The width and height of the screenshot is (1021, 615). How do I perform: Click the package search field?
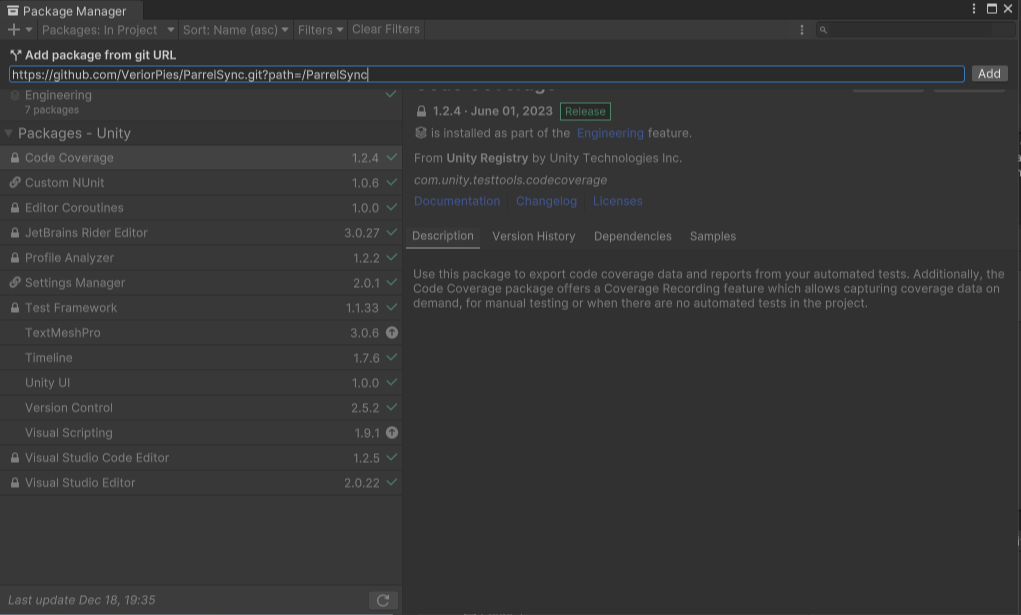[914, 30]
